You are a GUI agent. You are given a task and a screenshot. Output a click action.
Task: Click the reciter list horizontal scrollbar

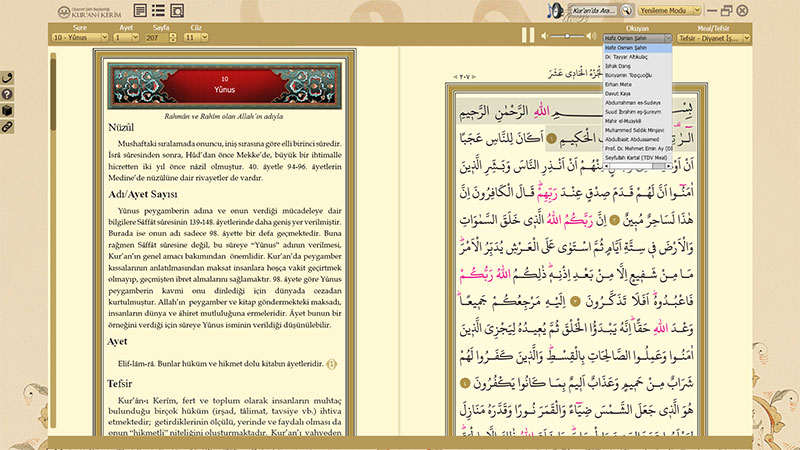click(637, 166)
